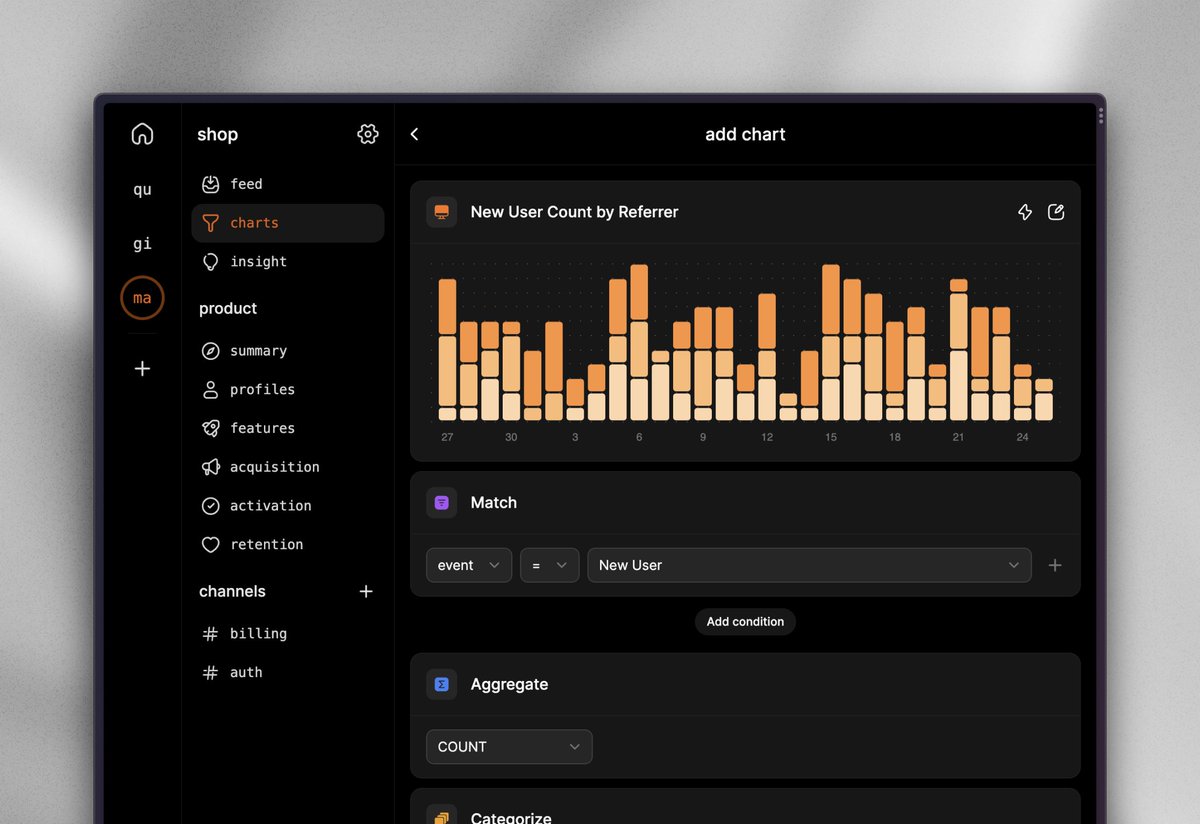The height and width of the screenshot is (824, 1200).
Task: Click the yellow Categorize icon
Action: 442,816
